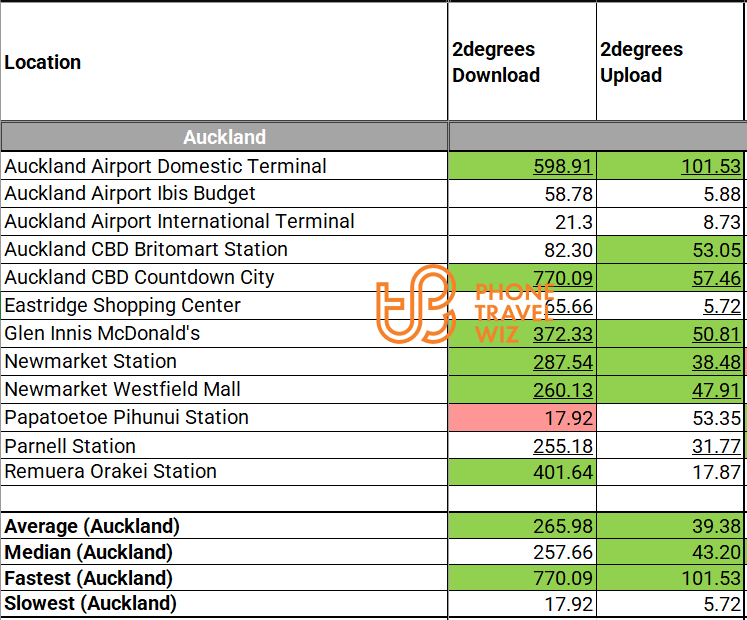Click the Auckland CBD Britomart Station cell
This screenshot has width=747, height=620.
pos(146,249)
